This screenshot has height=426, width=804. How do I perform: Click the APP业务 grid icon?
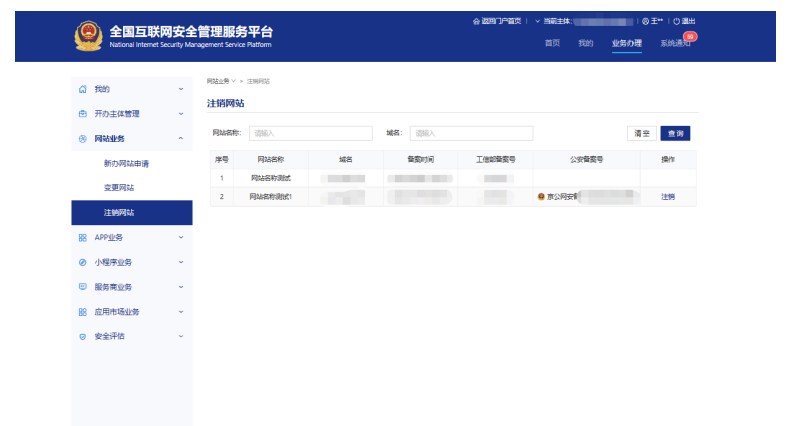[x=83, y=237]
